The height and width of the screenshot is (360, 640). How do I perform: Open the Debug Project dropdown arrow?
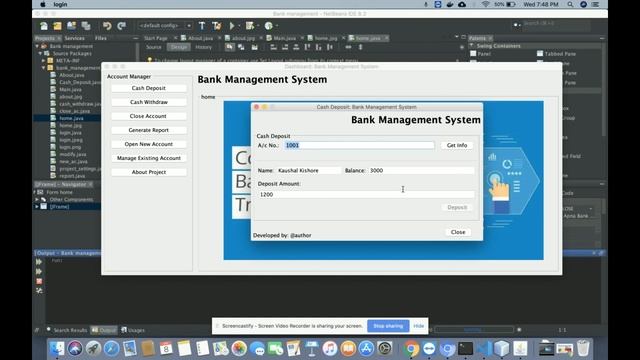pos(258,26)
